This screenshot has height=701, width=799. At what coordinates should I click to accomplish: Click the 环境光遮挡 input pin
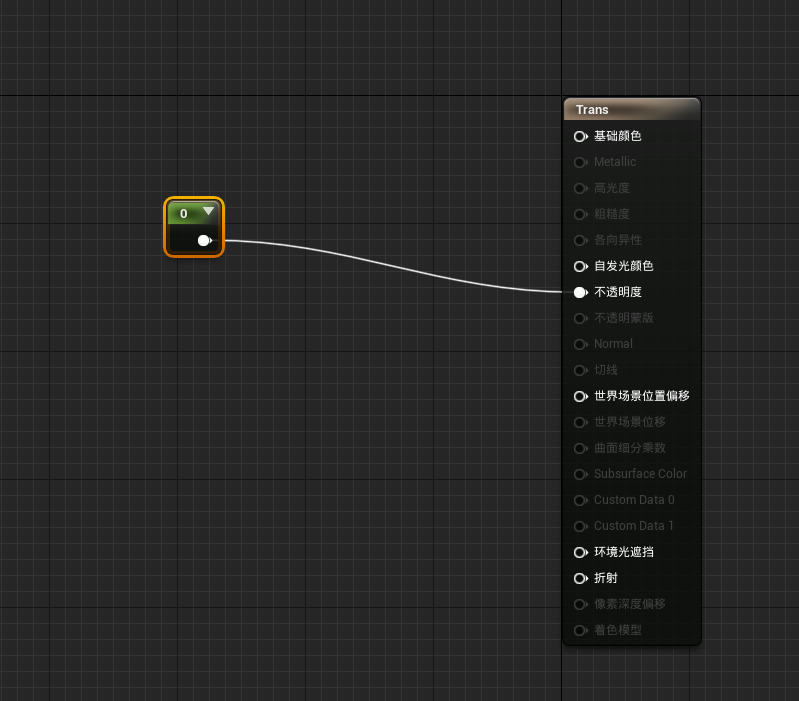click(x=580, y=552)
